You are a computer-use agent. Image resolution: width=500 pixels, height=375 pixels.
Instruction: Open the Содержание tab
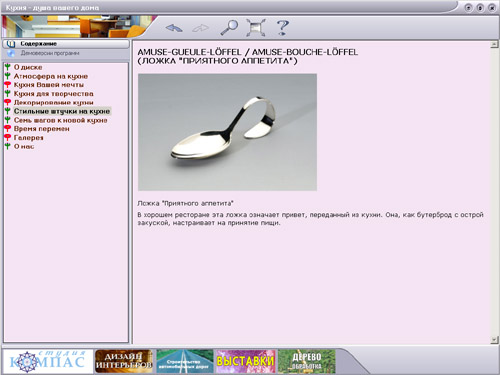pos(66,44)
